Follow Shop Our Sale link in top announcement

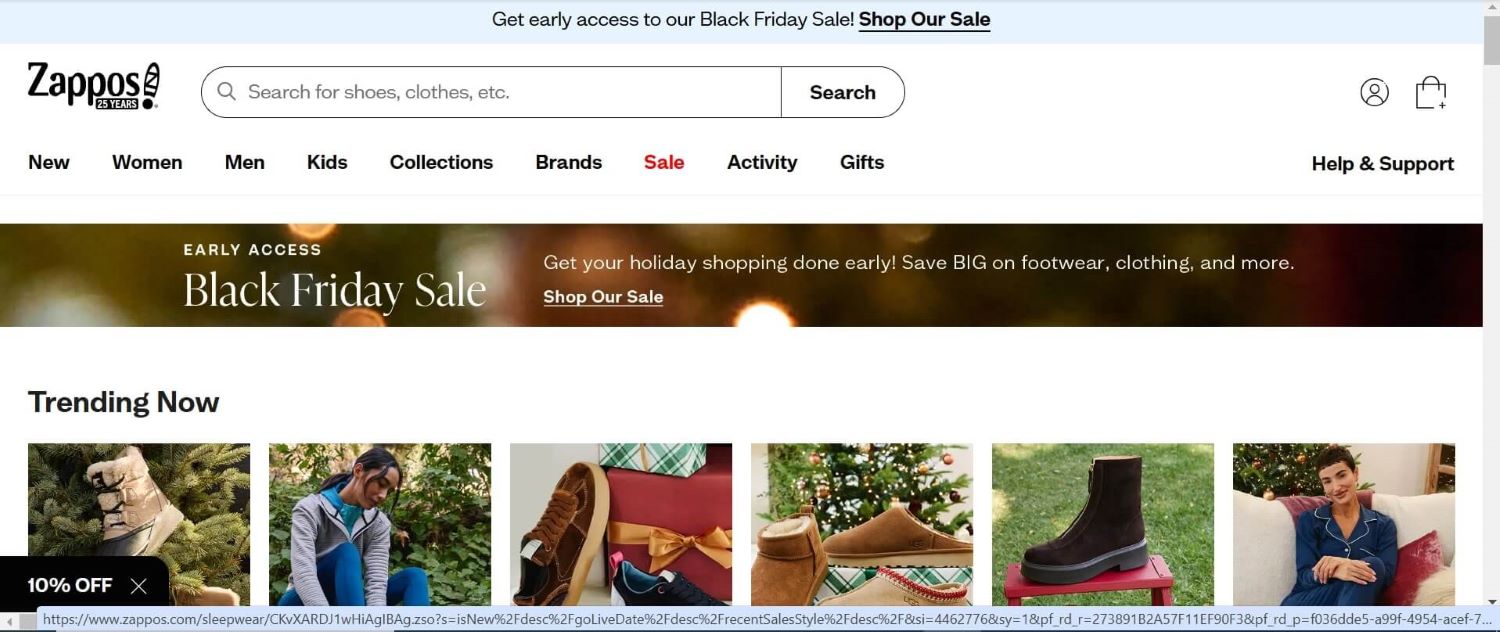pyautogui.click(x=924, y=20)
